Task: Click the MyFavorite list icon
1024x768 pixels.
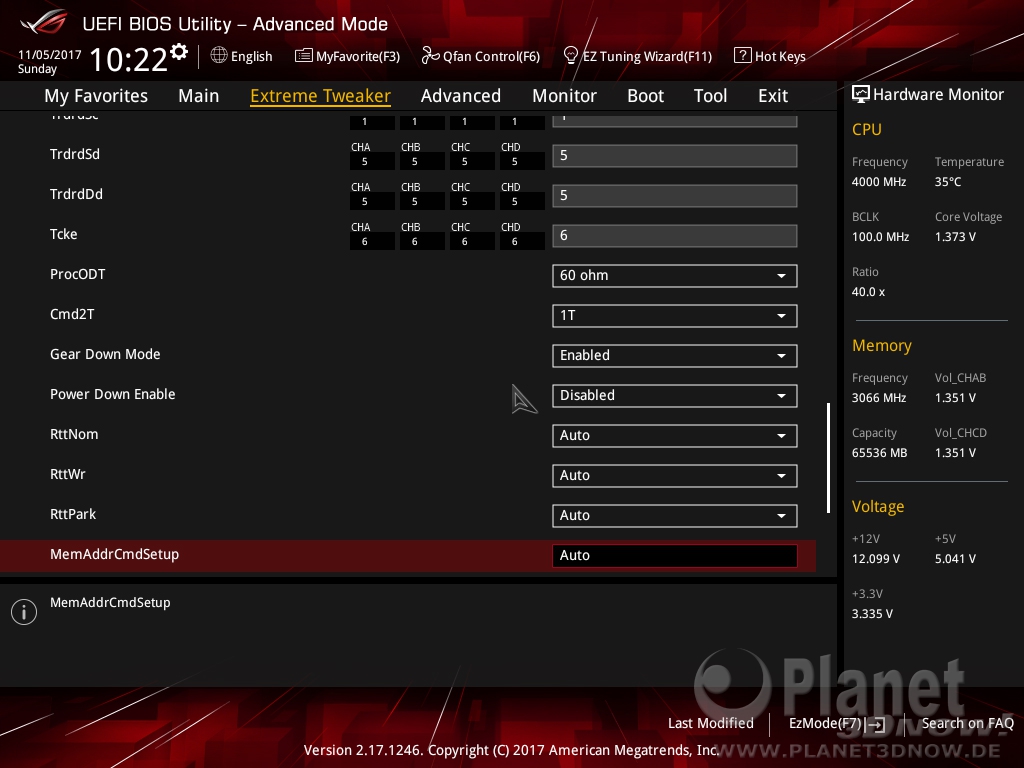Action: pos(304,56)
